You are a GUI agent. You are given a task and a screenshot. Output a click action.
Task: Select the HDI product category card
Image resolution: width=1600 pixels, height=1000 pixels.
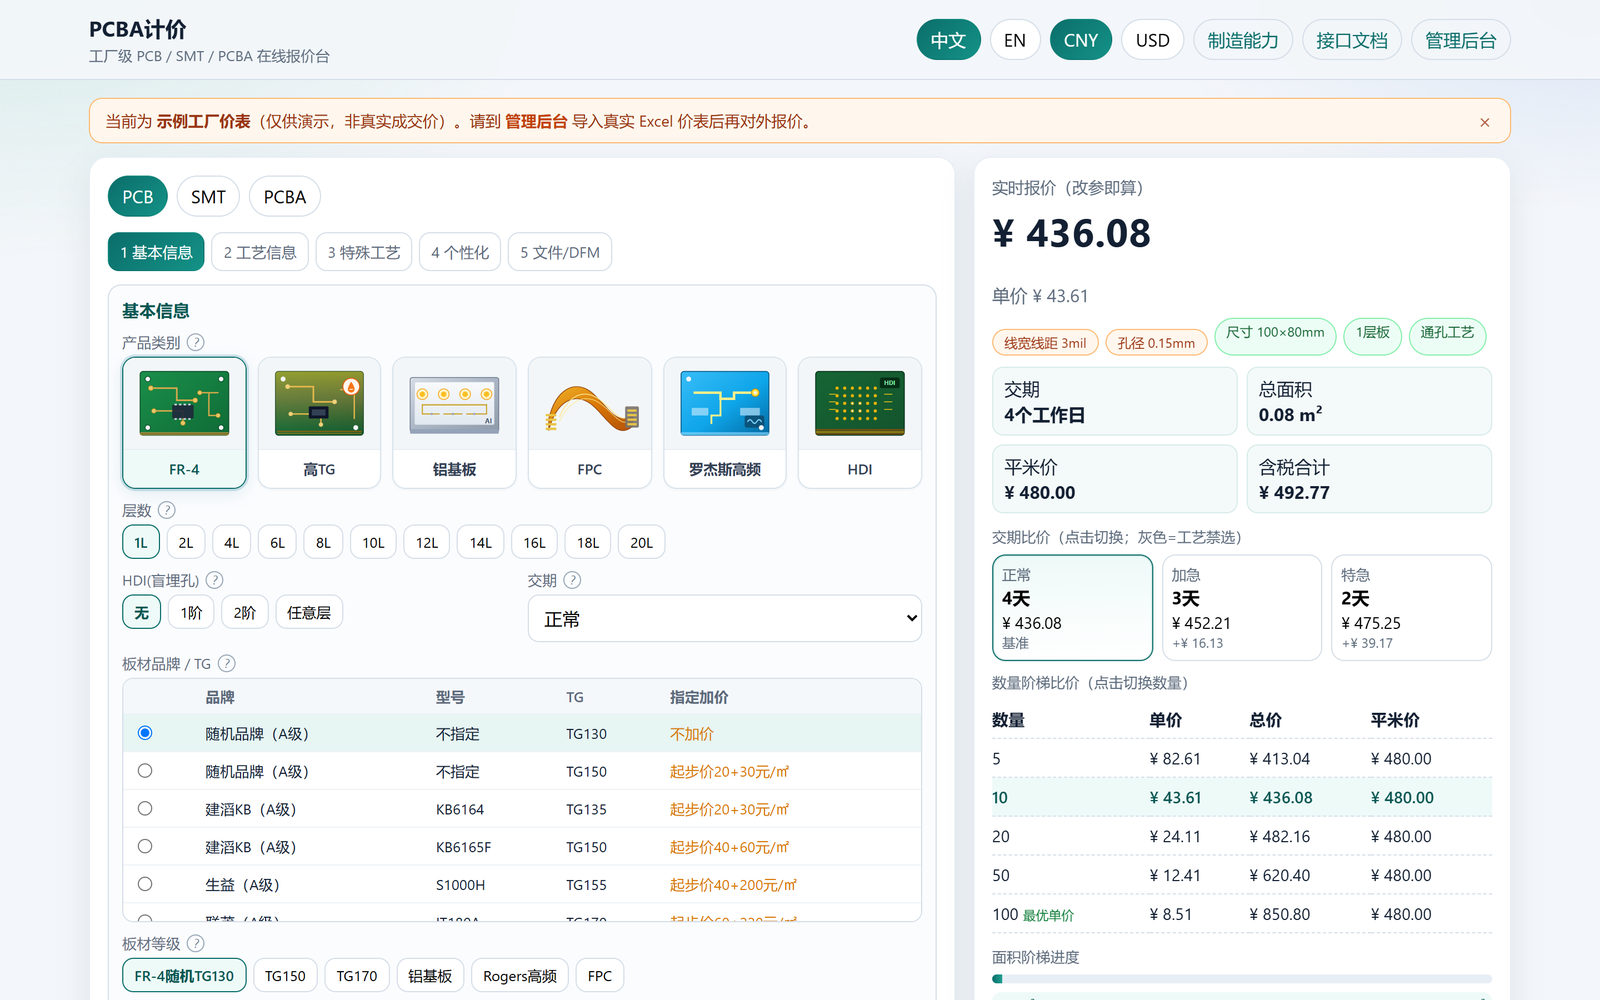(x=860, y=422)
